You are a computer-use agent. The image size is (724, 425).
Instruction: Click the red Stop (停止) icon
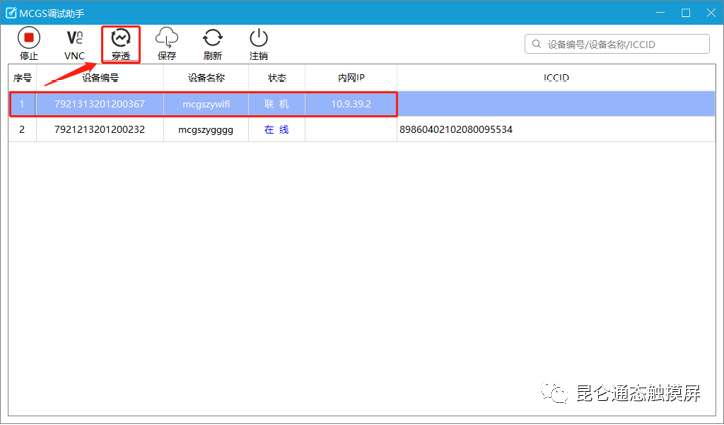(x=29, y=38)
